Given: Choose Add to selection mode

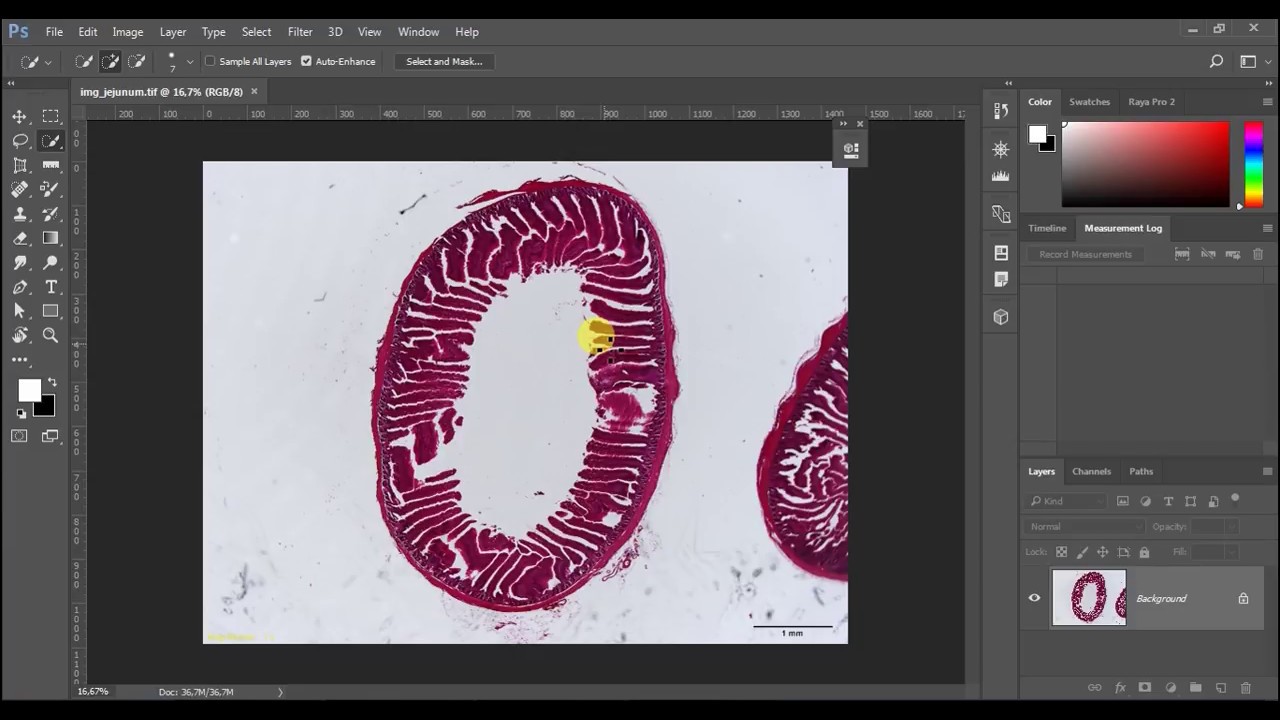Looking at the screenshot, I should pos(110,61).
